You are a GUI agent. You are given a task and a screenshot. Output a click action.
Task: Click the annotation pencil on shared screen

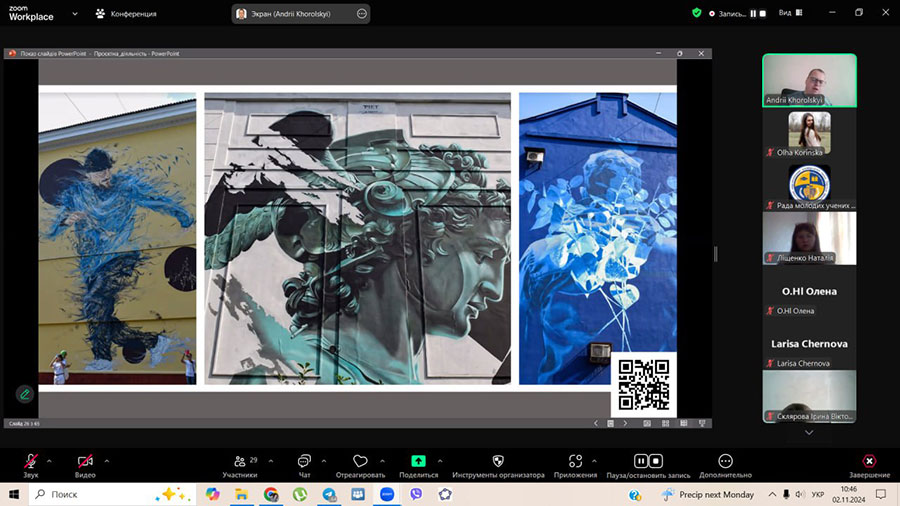25,394
